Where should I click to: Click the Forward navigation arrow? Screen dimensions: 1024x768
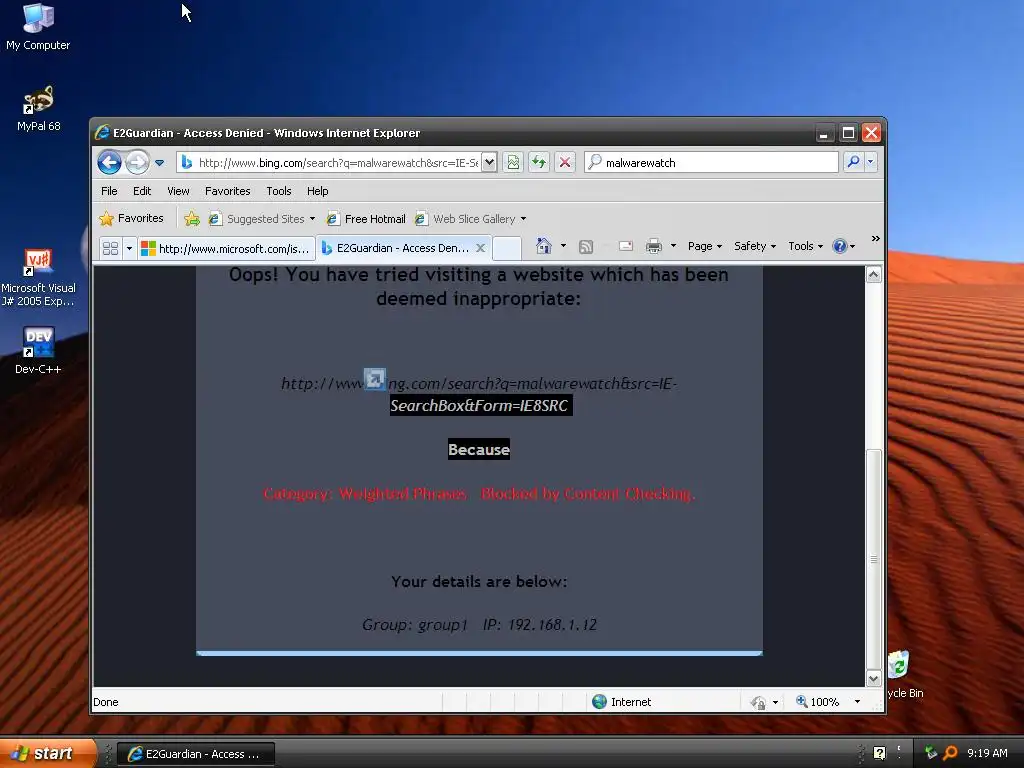tap(137, 162)
